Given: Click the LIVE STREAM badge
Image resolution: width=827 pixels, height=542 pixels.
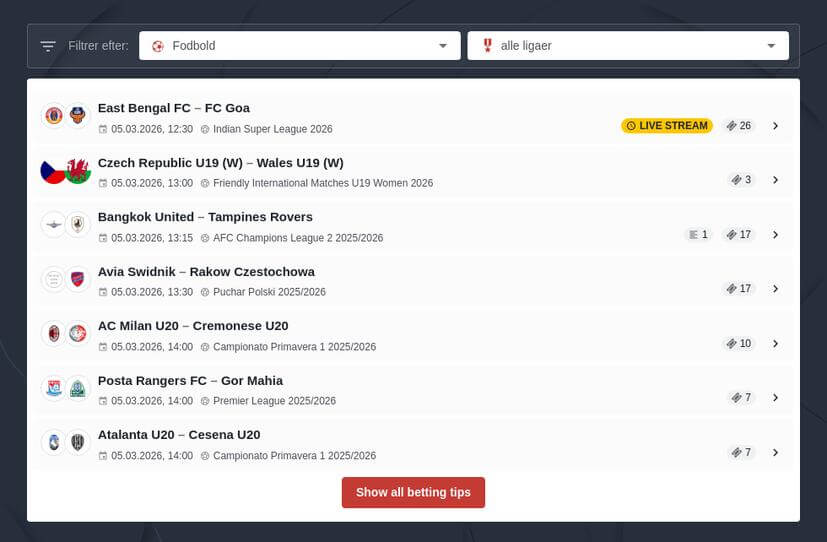Looking at the screenshot, I should pyautogui.click(x=666, y=126).
